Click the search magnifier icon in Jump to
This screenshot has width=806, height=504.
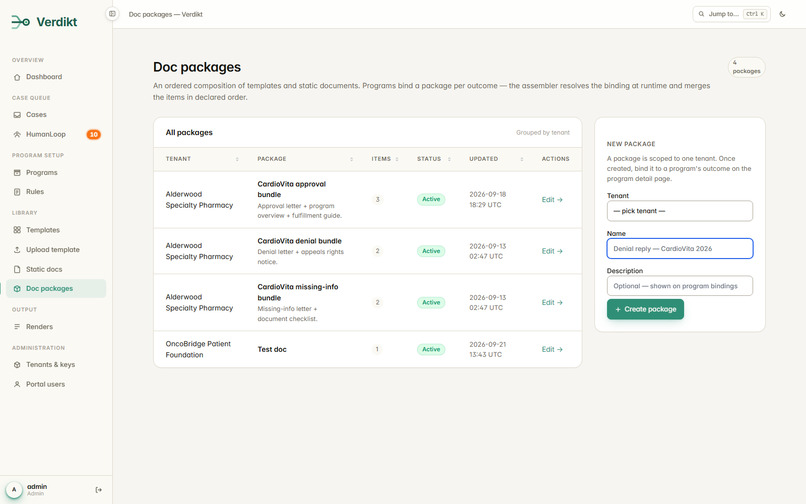(x=701, y=14)
